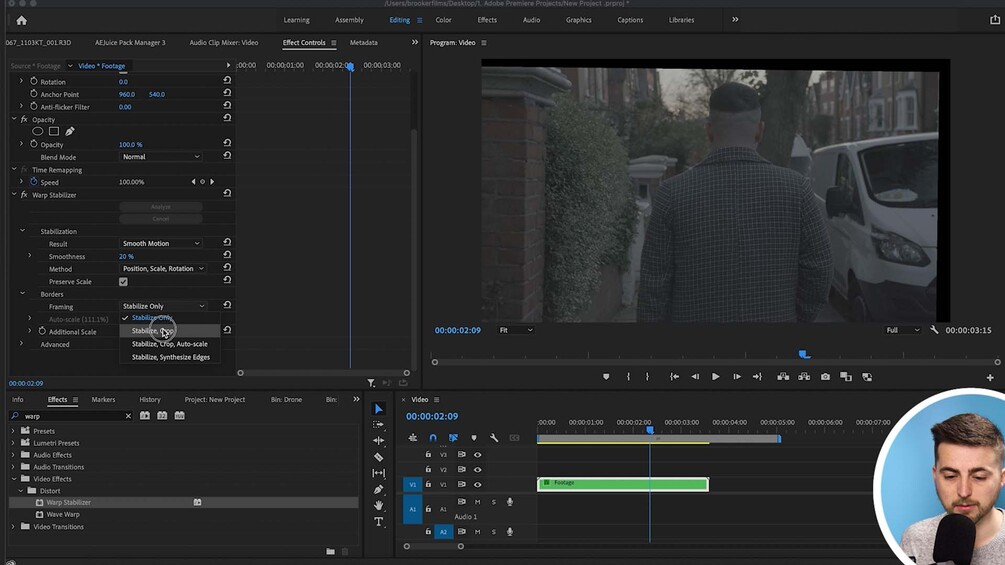Screen dimensions: 1005x565
Task: Go to the Home screen icon
Action: [21, 20]
